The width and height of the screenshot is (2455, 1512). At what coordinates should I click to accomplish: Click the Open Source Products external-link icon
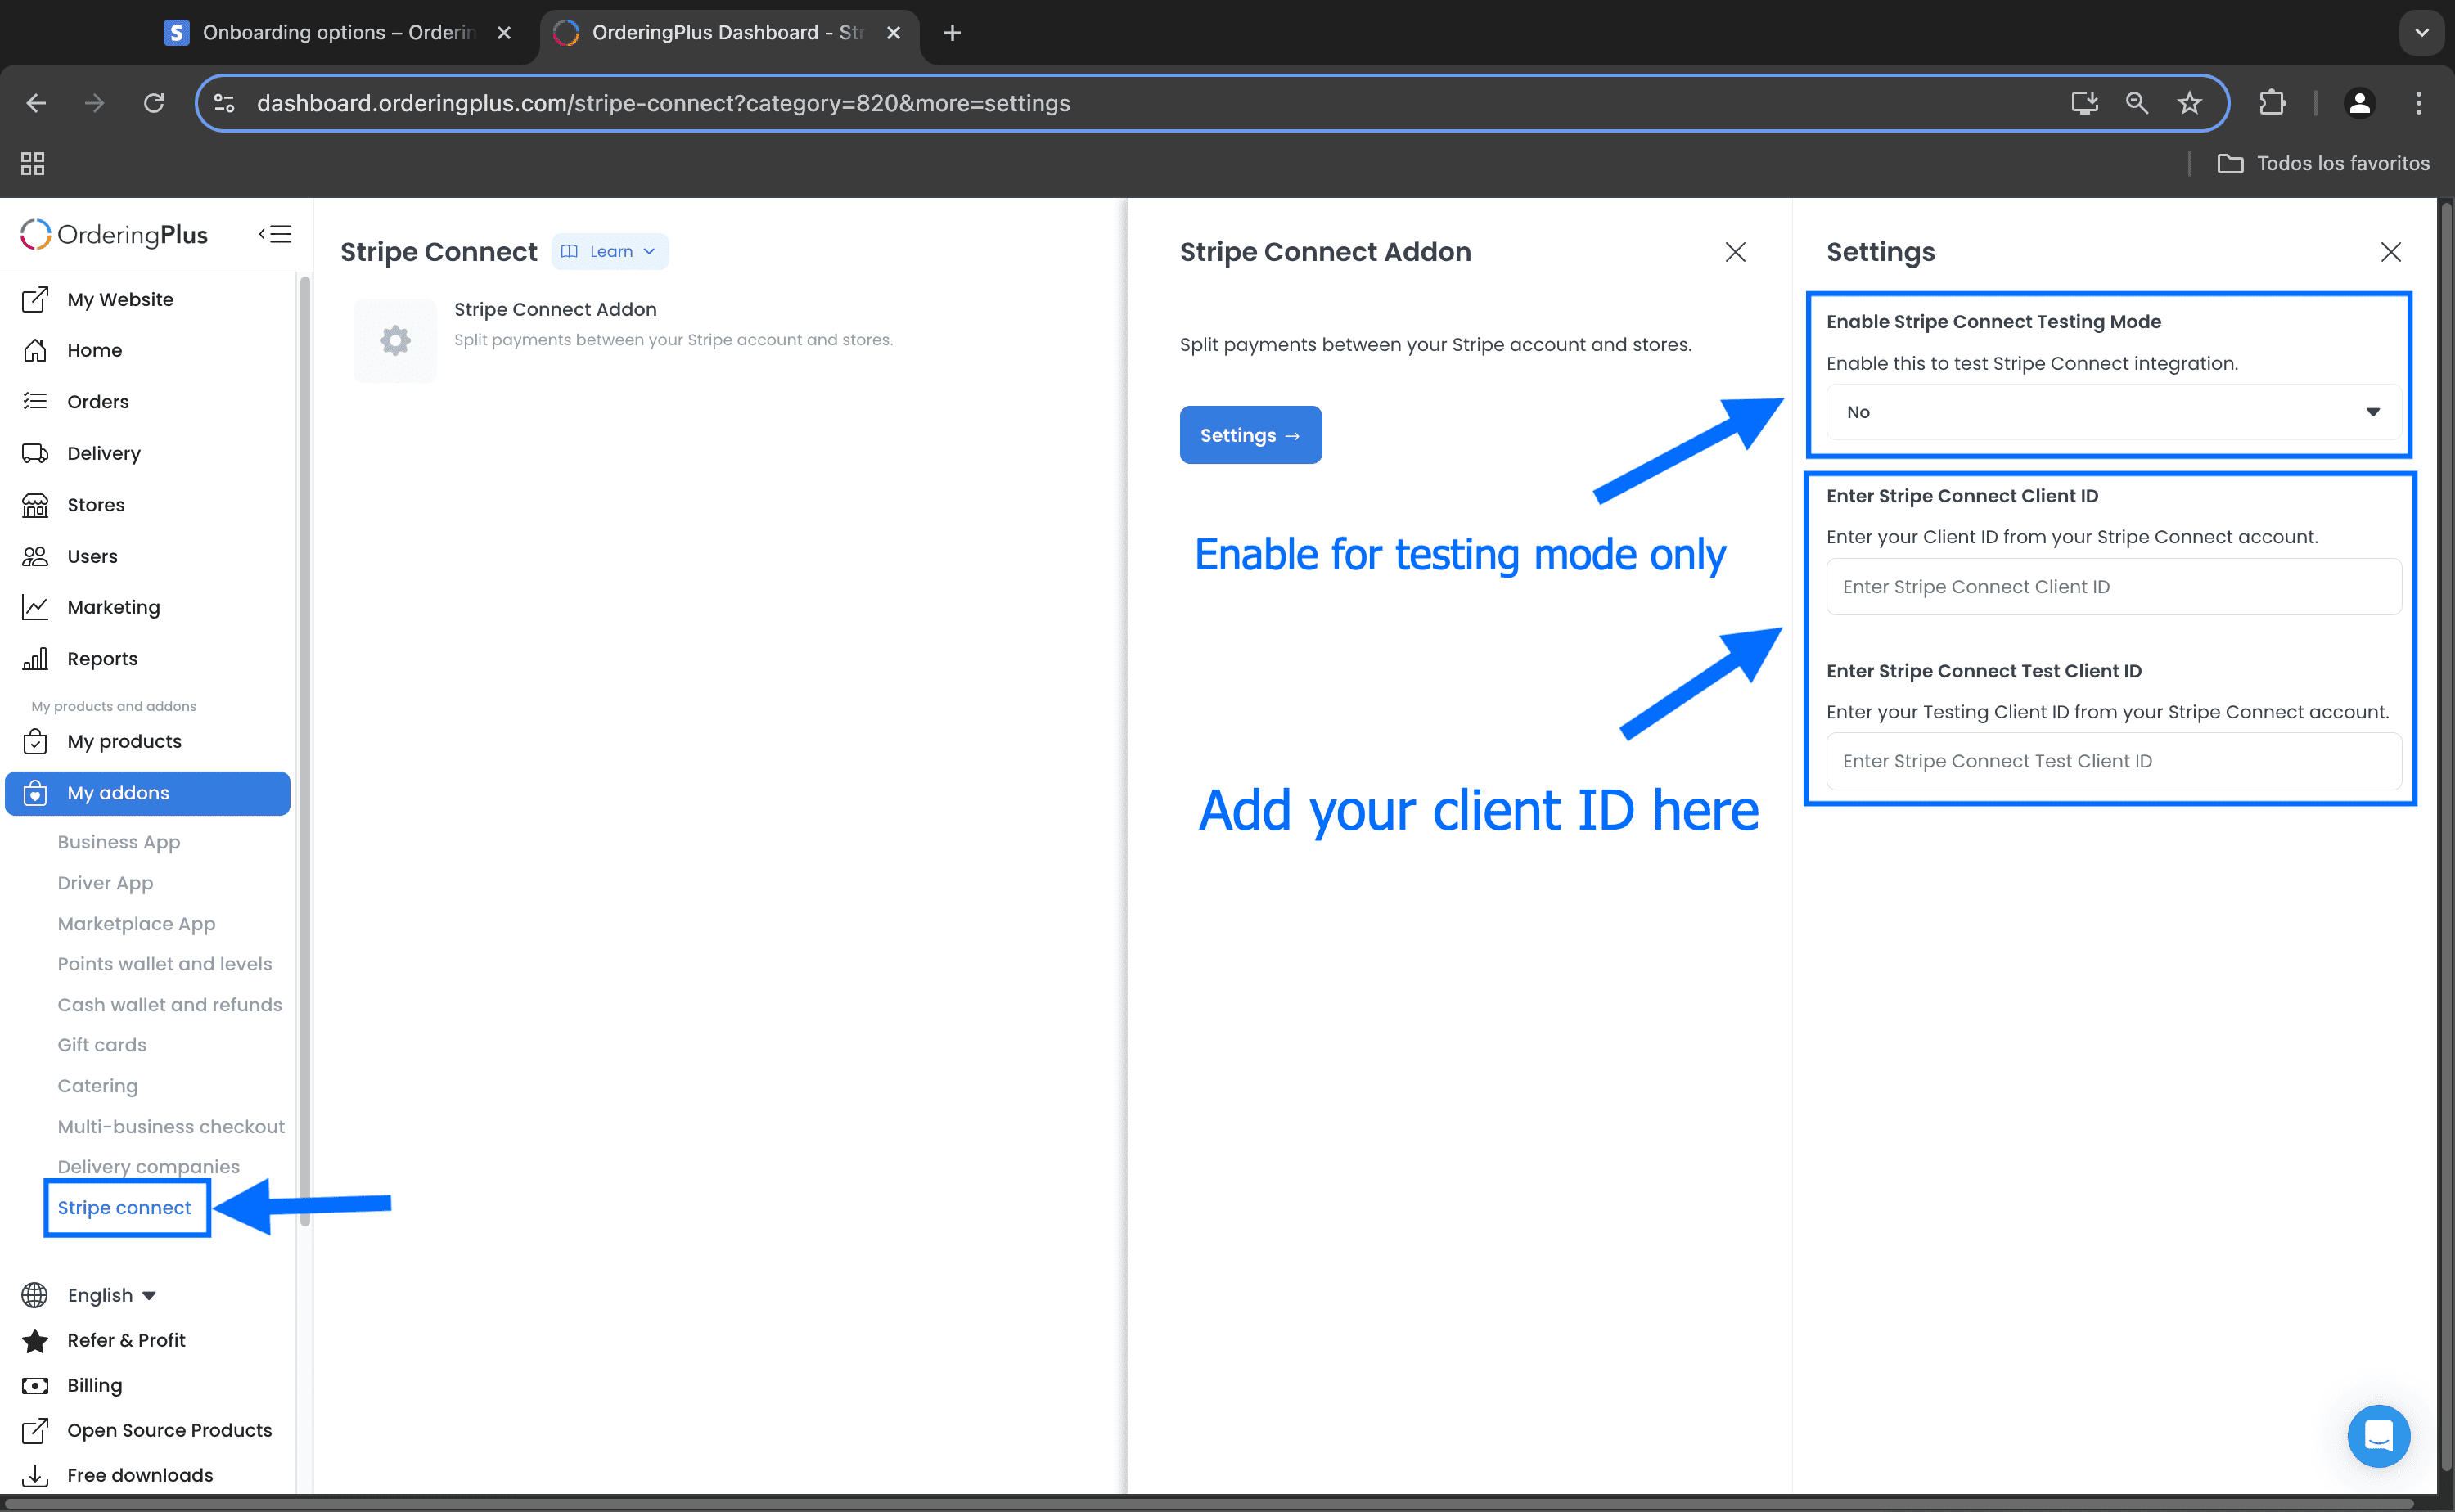[35, 1430]
